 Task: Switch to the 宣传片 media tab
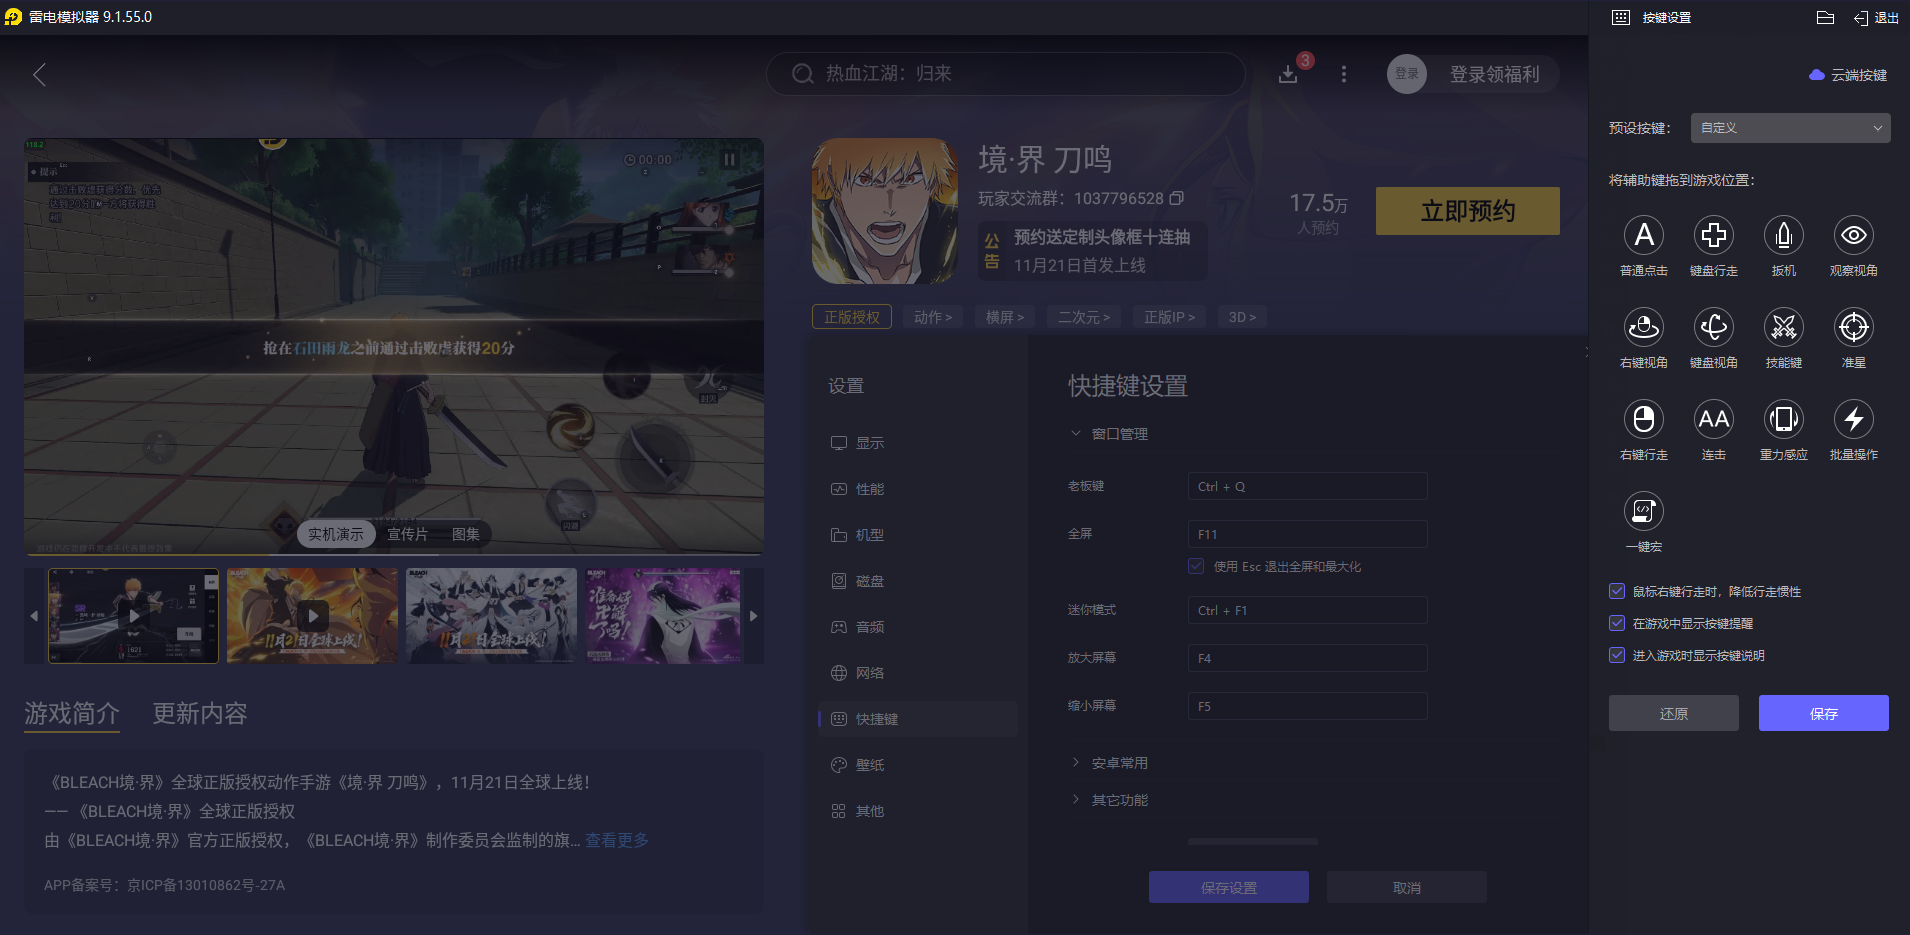(406, 533)
